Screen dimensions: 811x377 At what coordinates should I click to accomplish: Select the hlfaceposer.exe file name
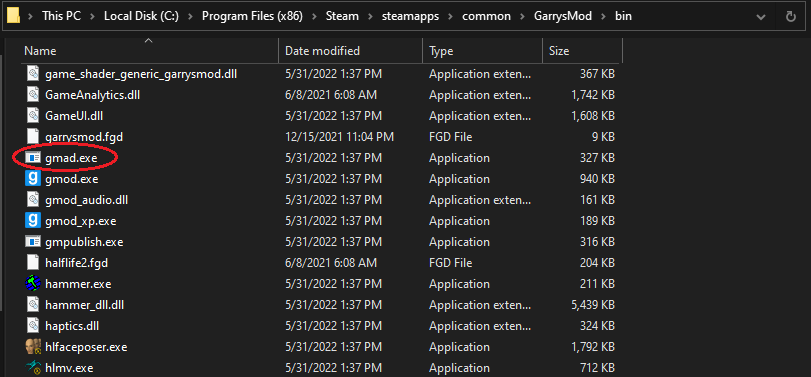pos(86,346)
